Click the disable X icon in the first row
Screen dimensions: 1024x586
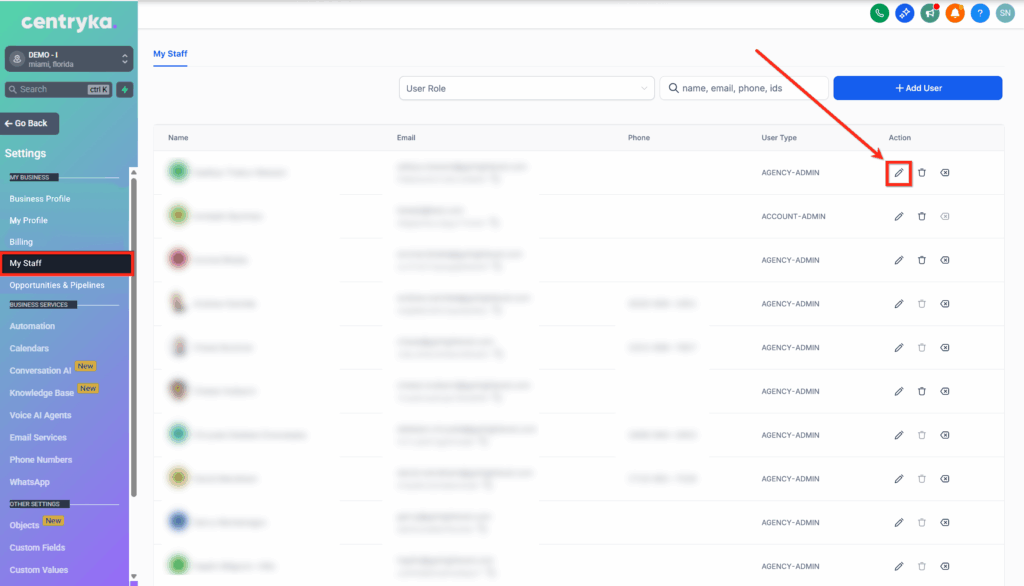pyautogui.click(x=944, y=172)
